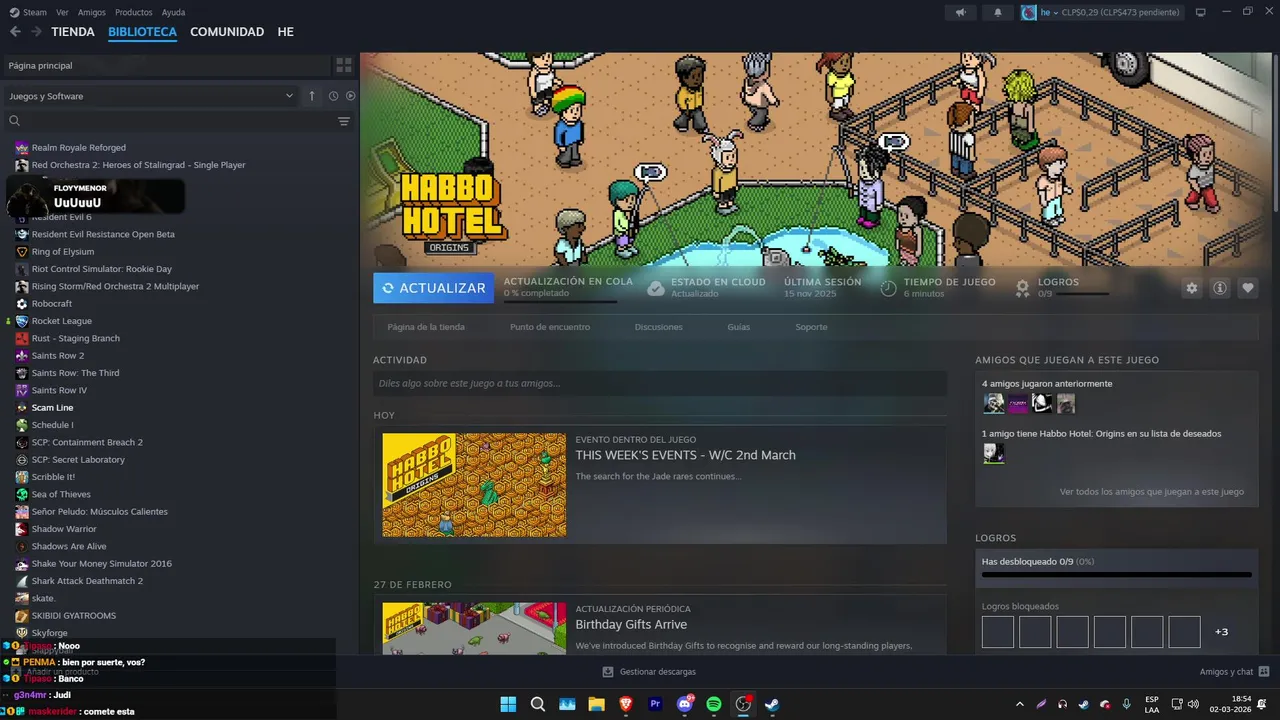Open This Week's Events thumbnail
The image size is (1280, 720).
click(474, 485)
